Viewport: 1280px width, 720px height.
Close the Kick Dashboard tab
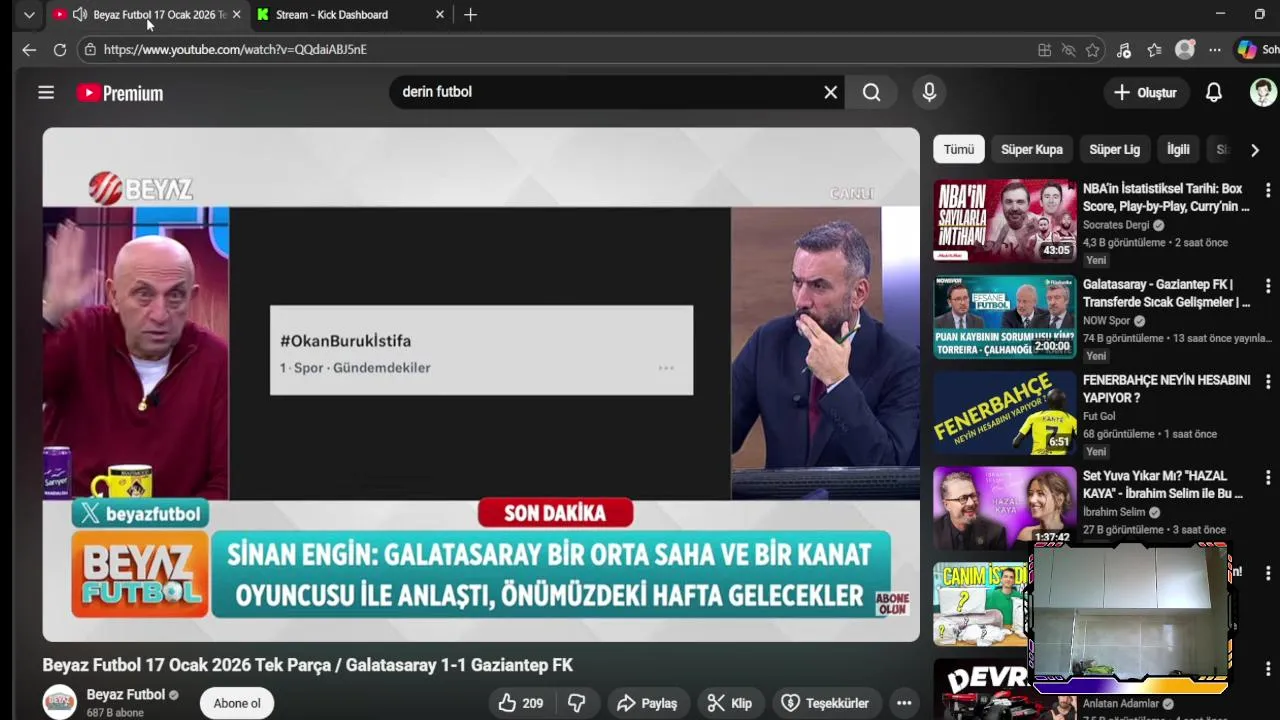coord(439,15)
